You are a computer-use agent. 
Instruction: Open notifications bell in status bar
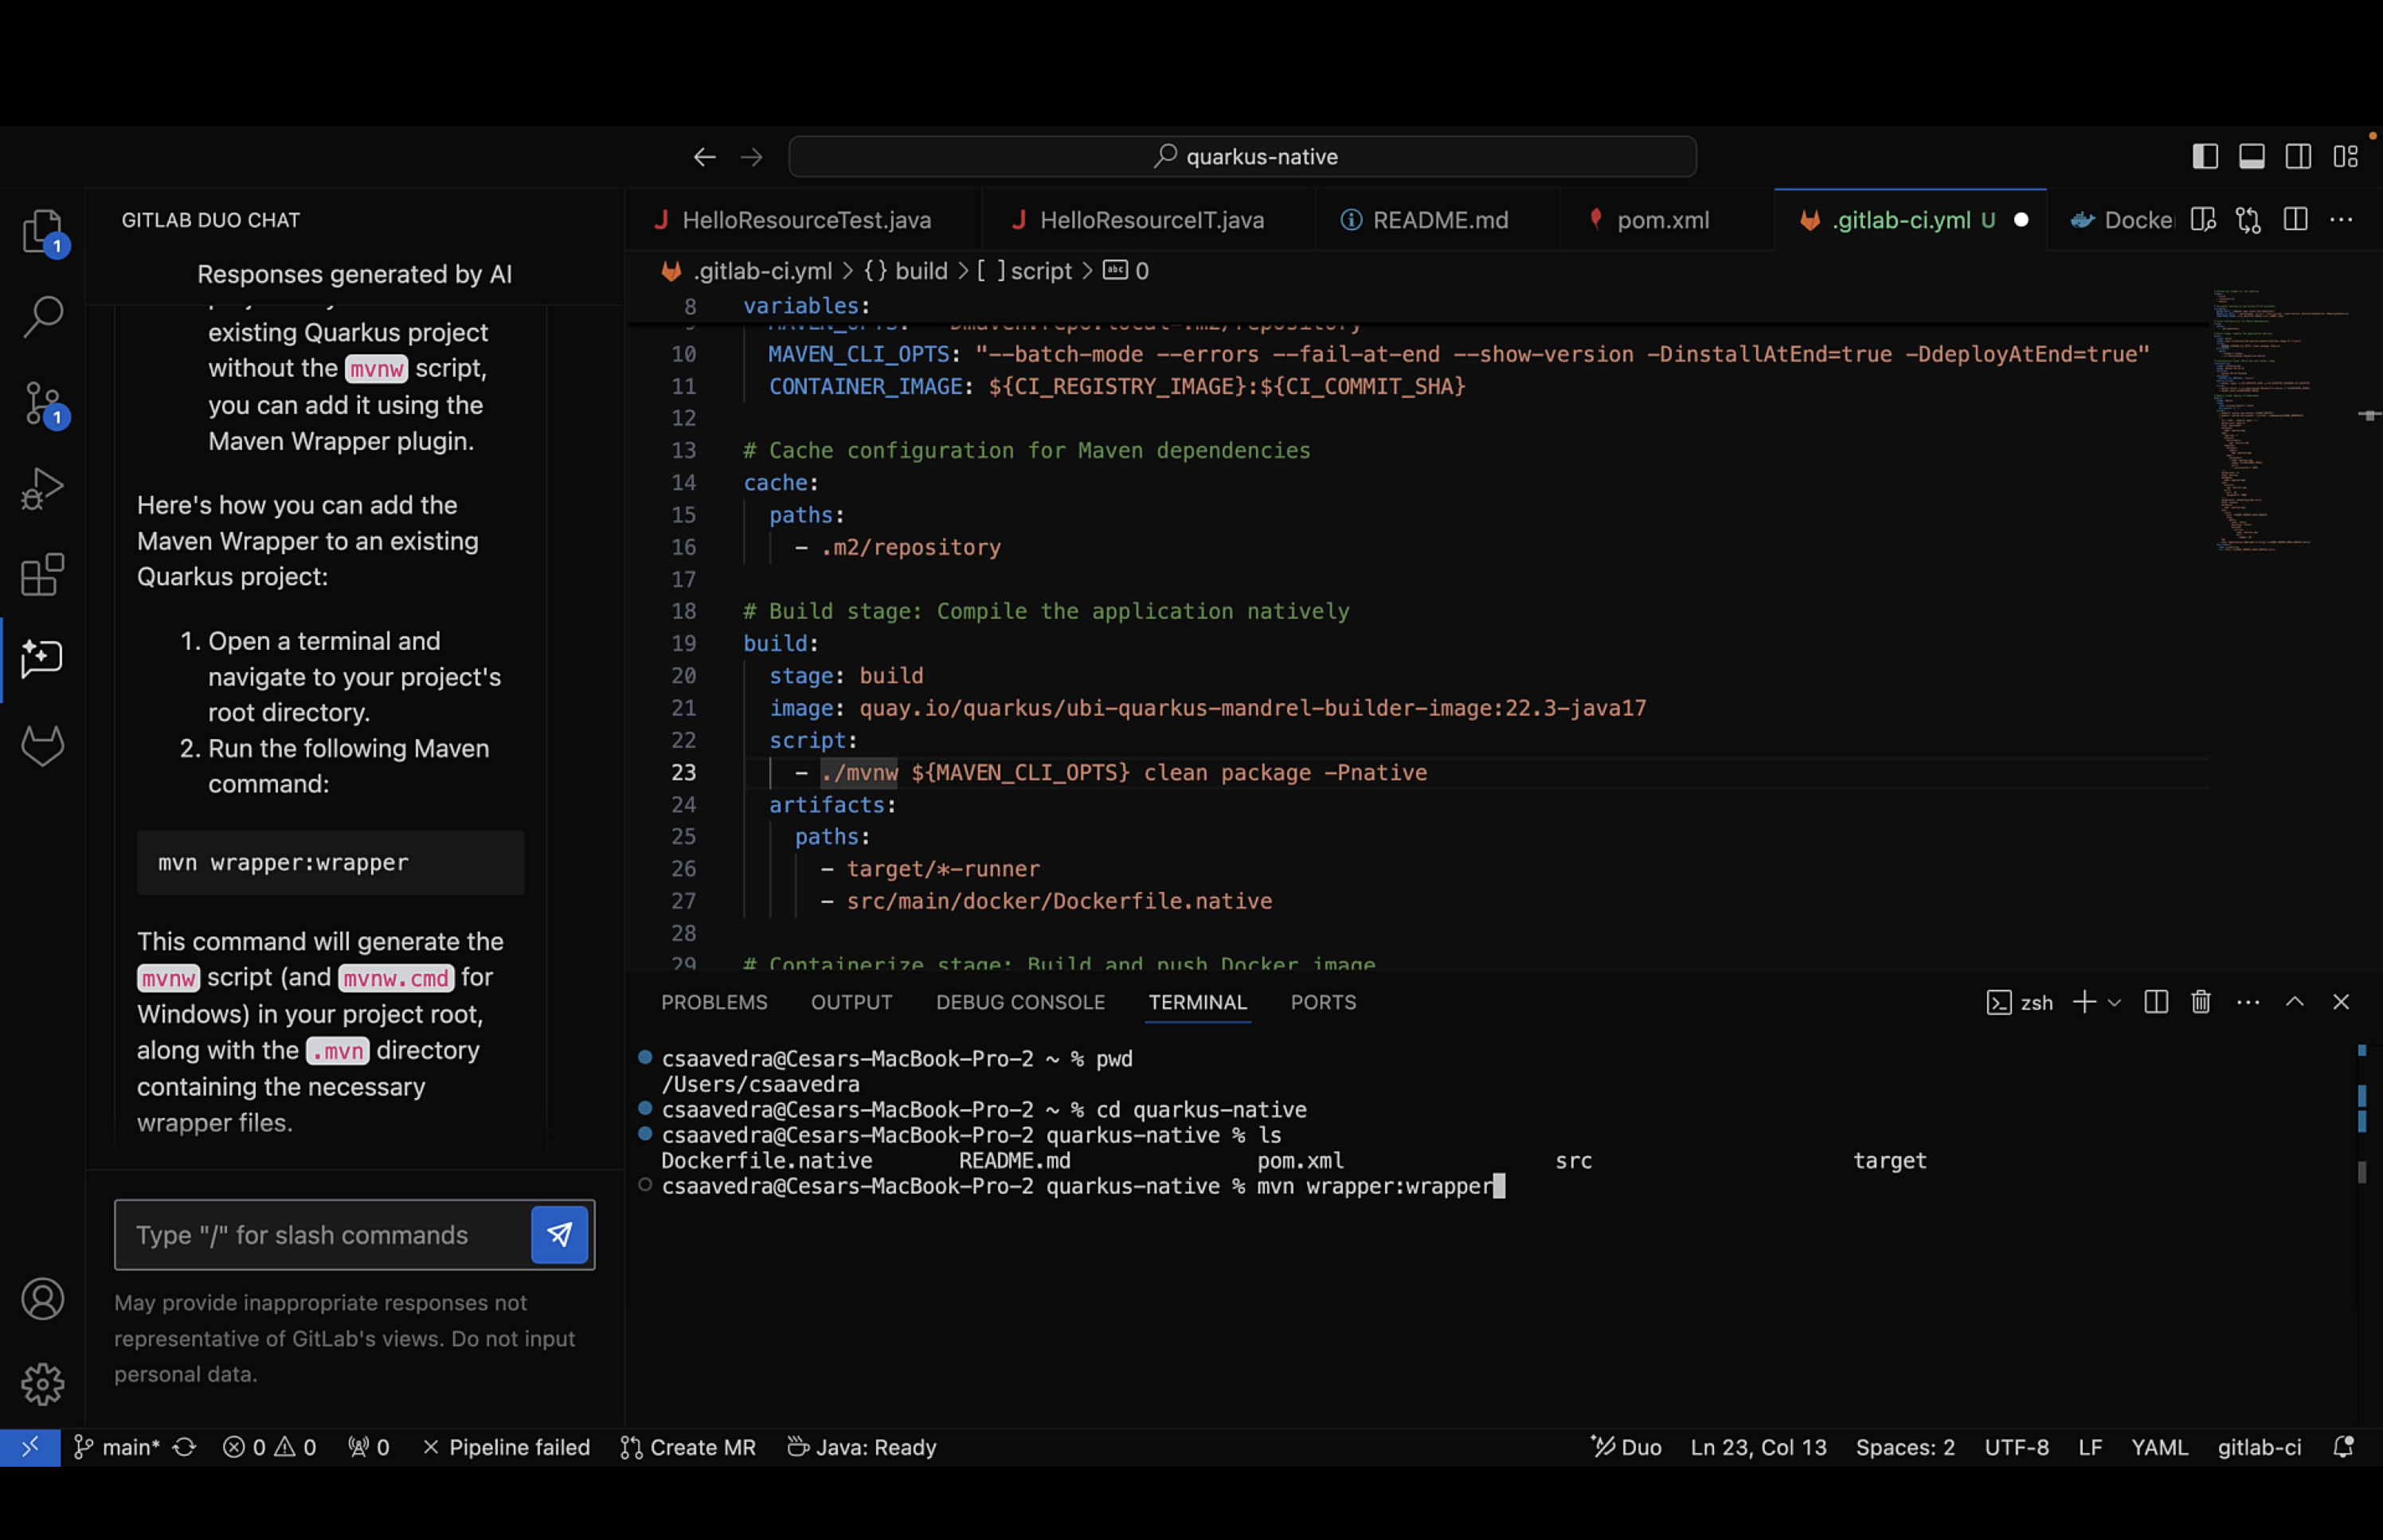pos(2343,1447)
